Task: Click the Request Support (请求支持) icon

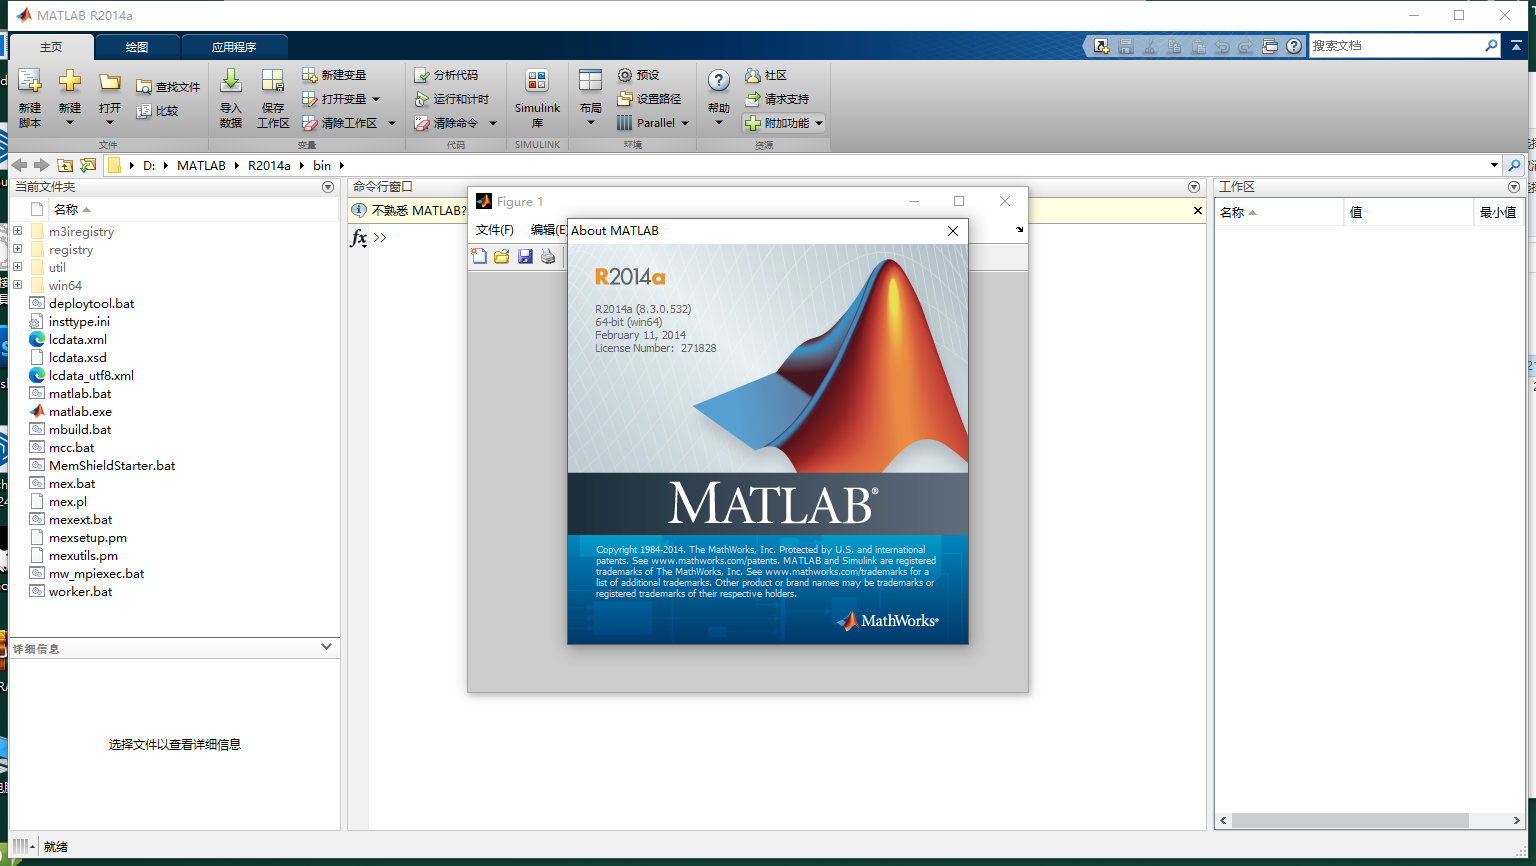Action: (x=752, y=98)
